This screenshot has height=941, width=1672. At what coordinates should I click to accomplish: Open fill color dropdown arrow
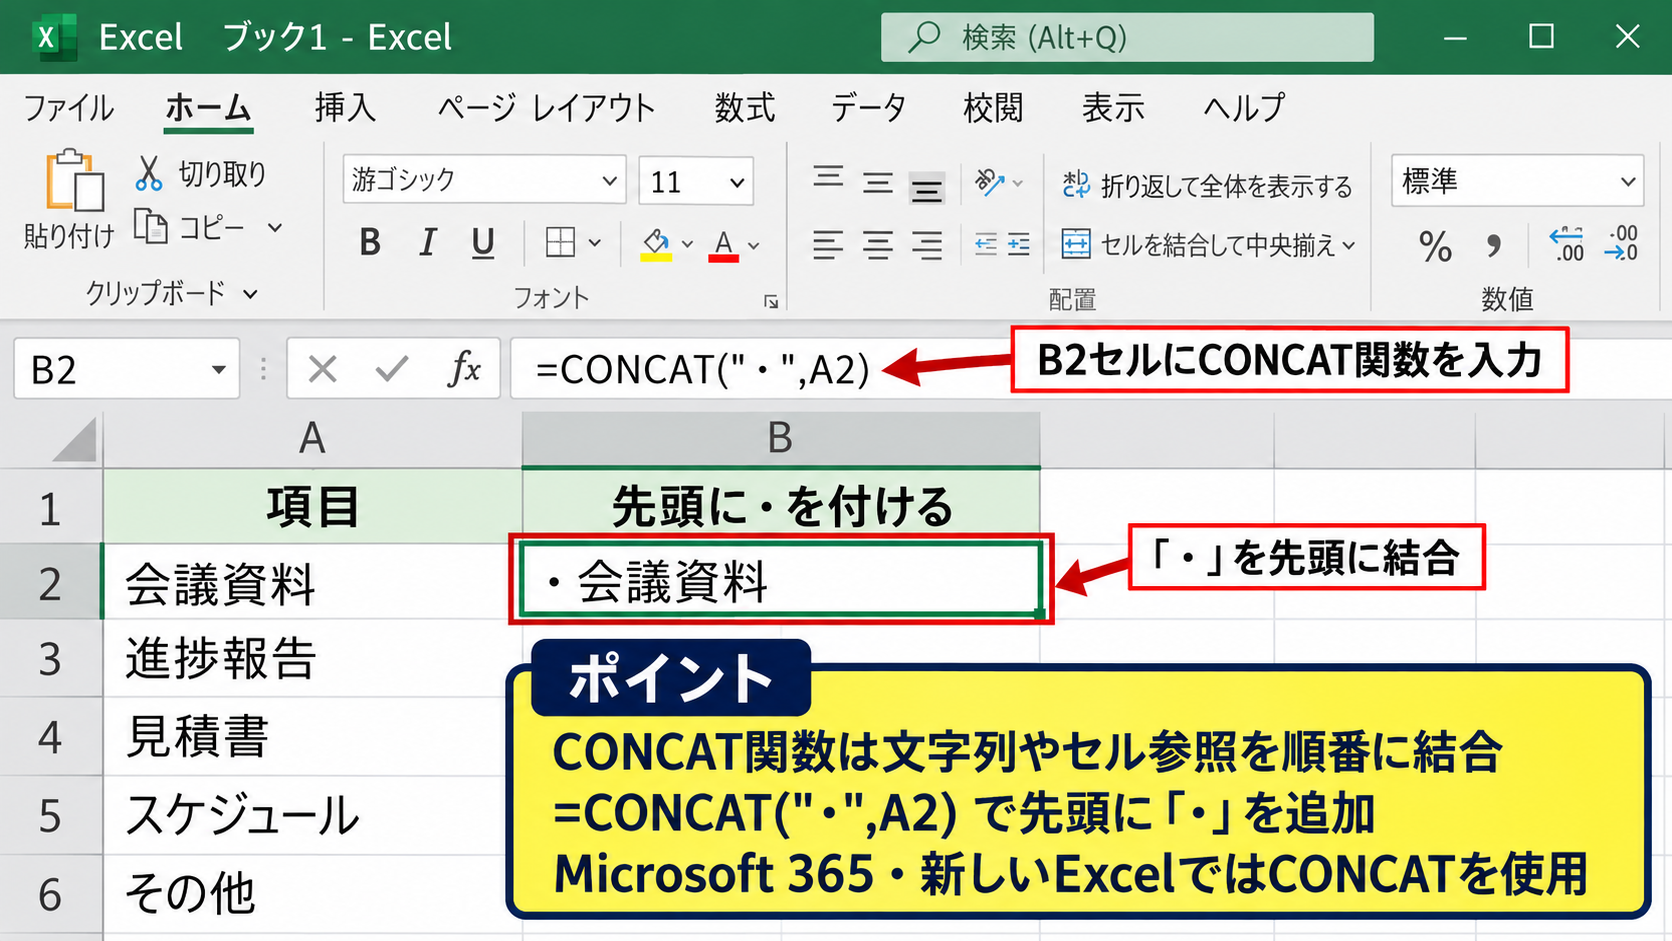687,244
